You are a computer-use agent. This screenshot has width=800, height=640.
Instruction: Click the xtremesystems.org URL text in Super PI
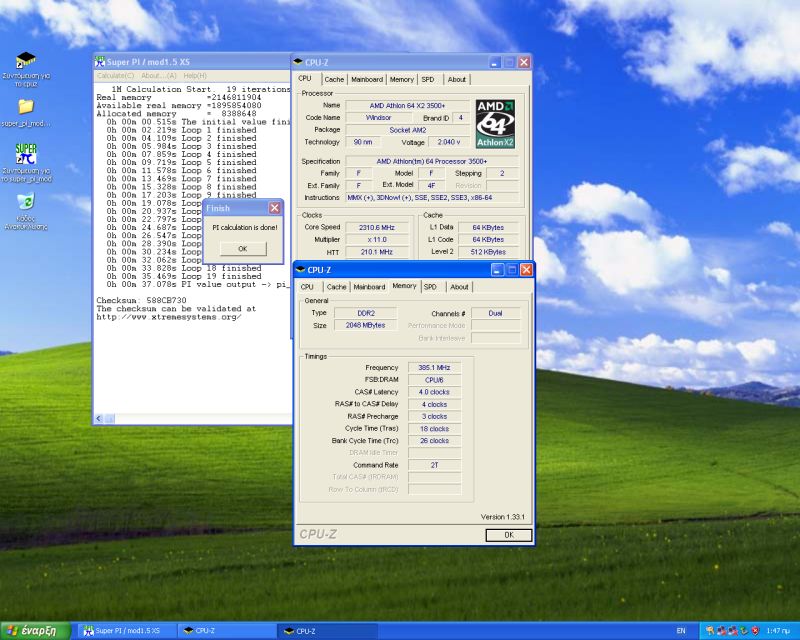tap(169, 317)
